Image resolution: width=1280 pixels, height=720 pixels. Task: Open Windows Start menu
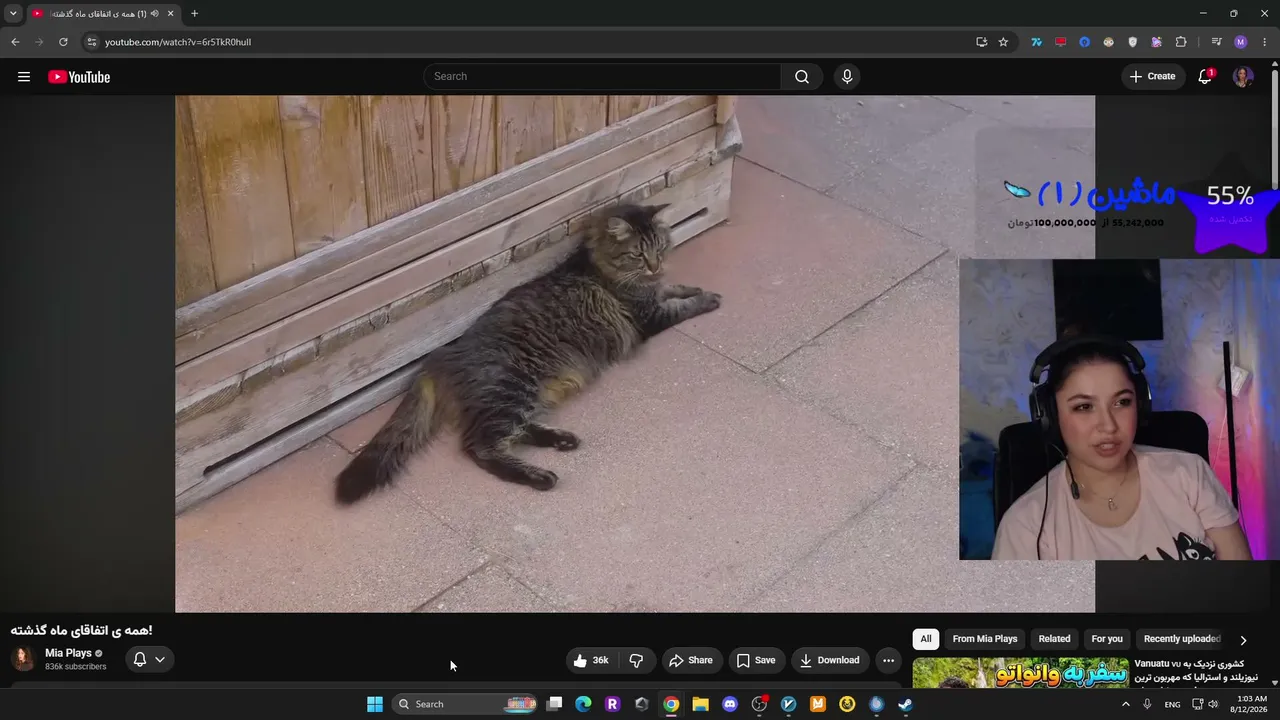pos(375,704)
